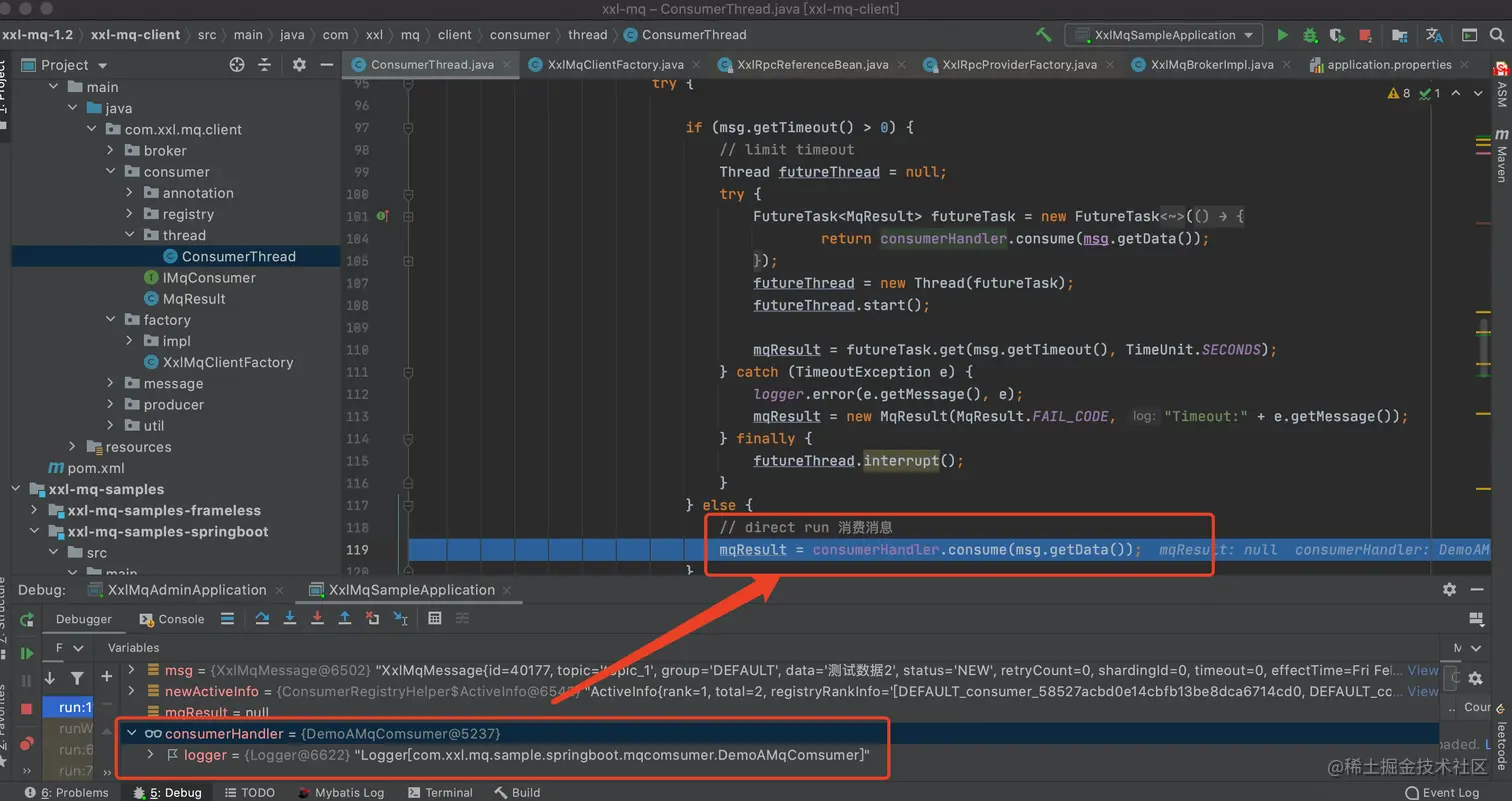1512x801 pixels.
Task: Open the TODO tool window
Action: [248, 792]
